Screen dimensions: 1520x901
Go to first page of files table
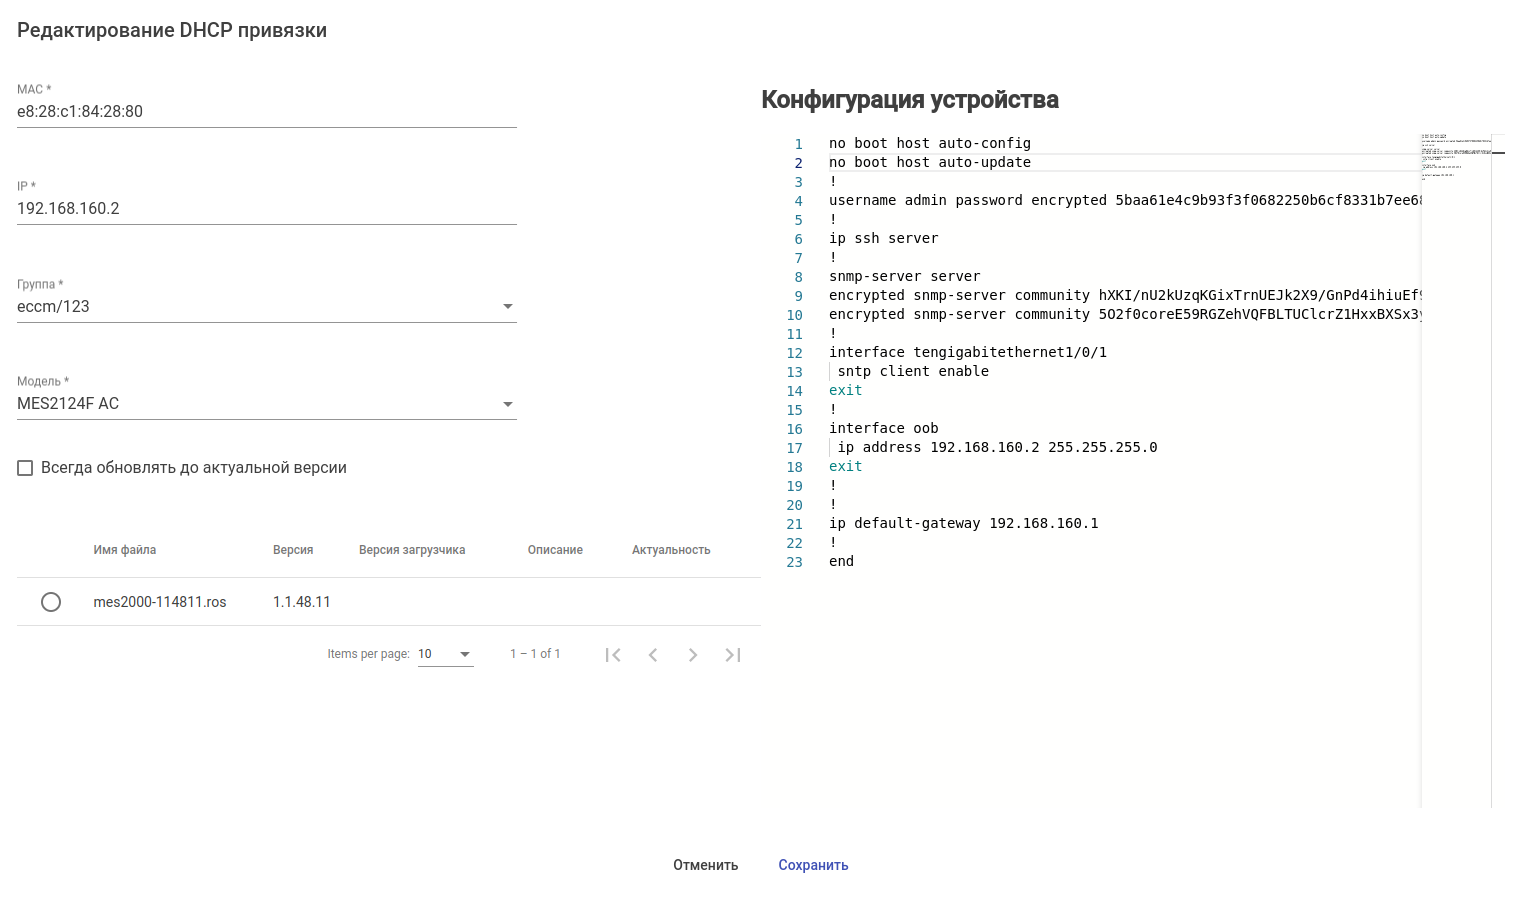pyautogui.click(x=613, y=655)
